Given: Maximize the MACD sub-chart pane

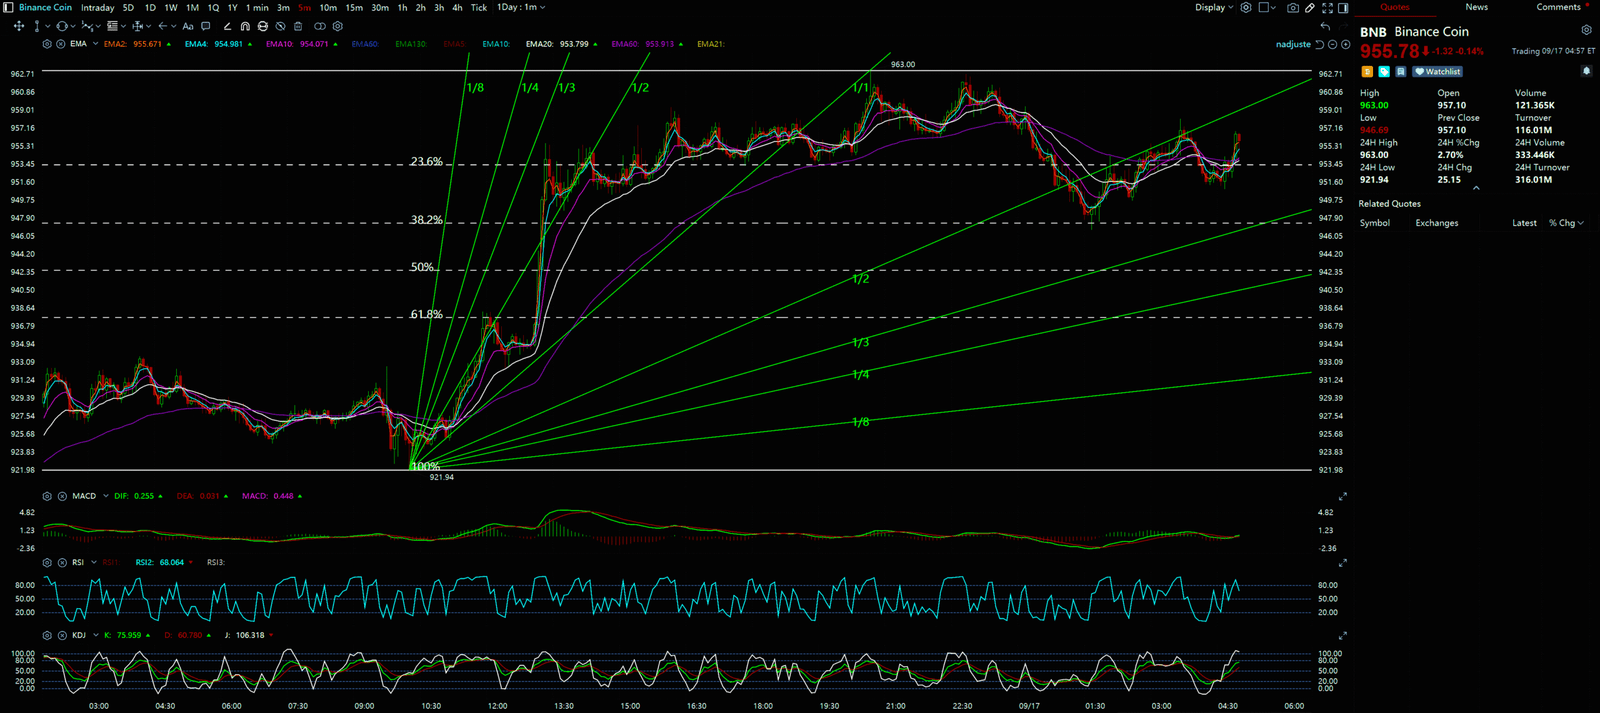Looking at the screenshot, I should (x=1342, y=496).
